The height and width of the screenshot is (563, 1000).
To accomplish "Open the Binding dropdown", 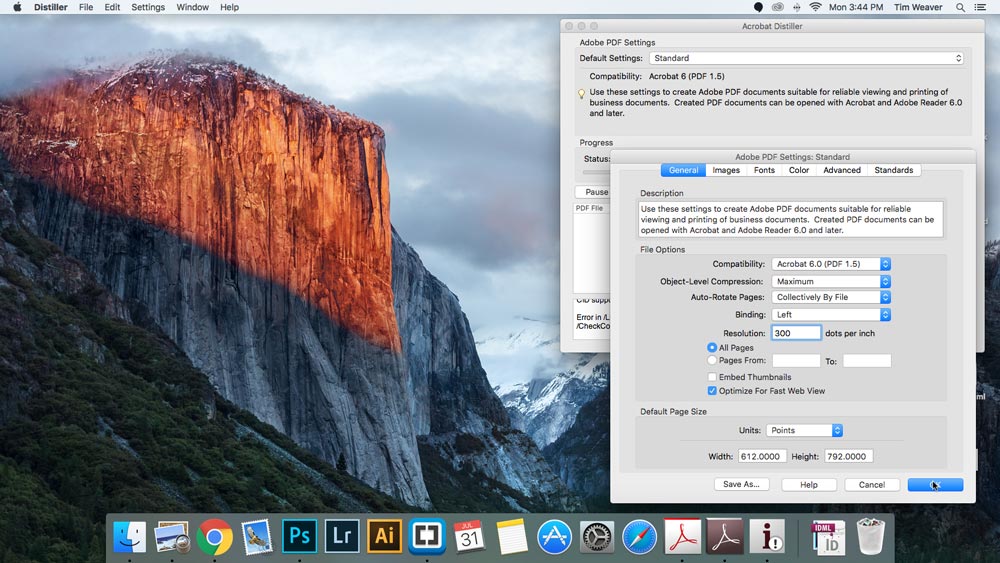I will coord(831,315).
